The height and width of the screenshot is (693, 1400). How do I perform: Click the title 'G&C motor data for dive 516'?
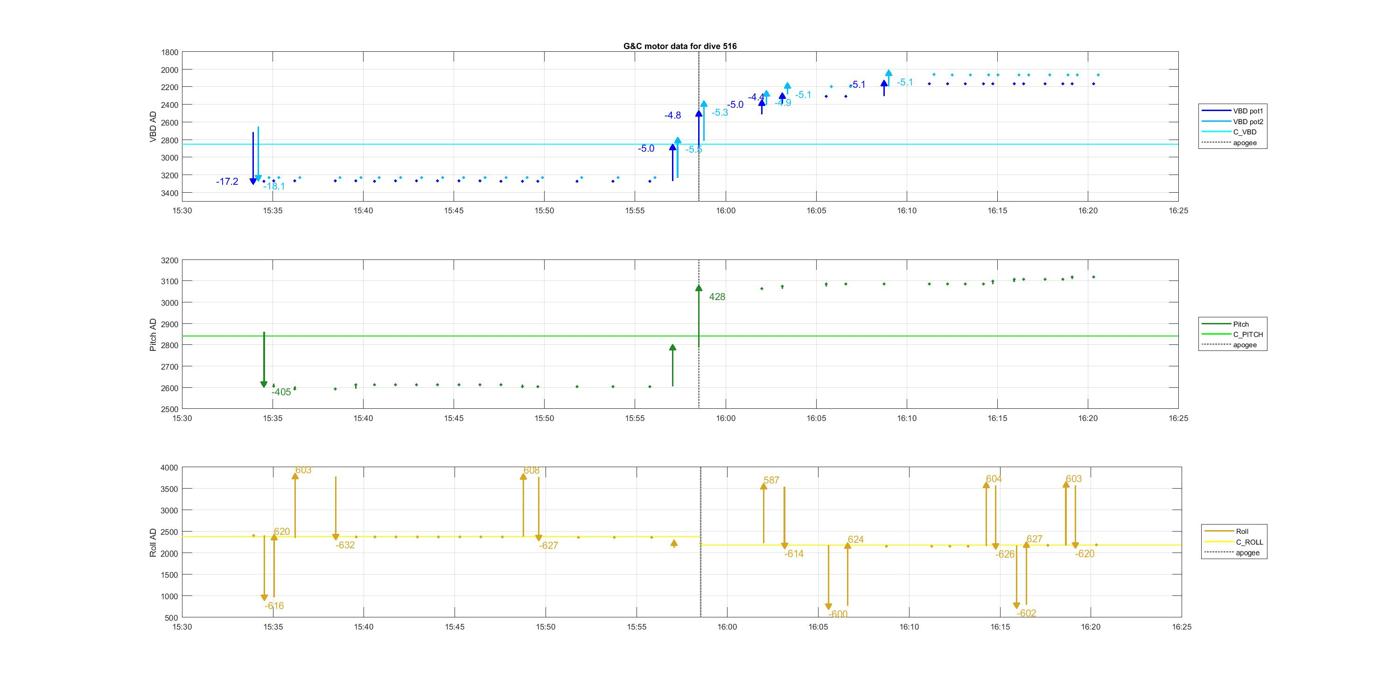(680, 46)
